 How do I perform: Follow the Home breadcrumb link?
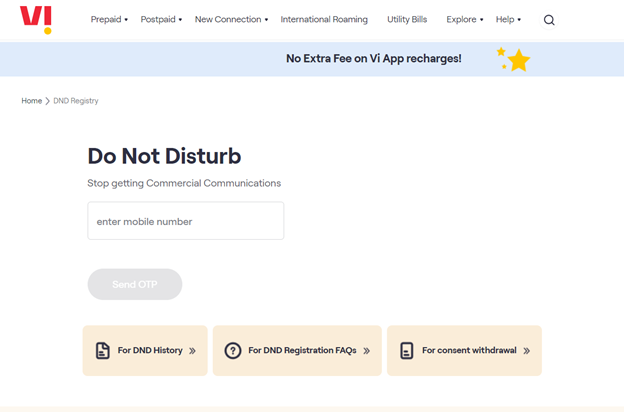click(x=32, y=101)
